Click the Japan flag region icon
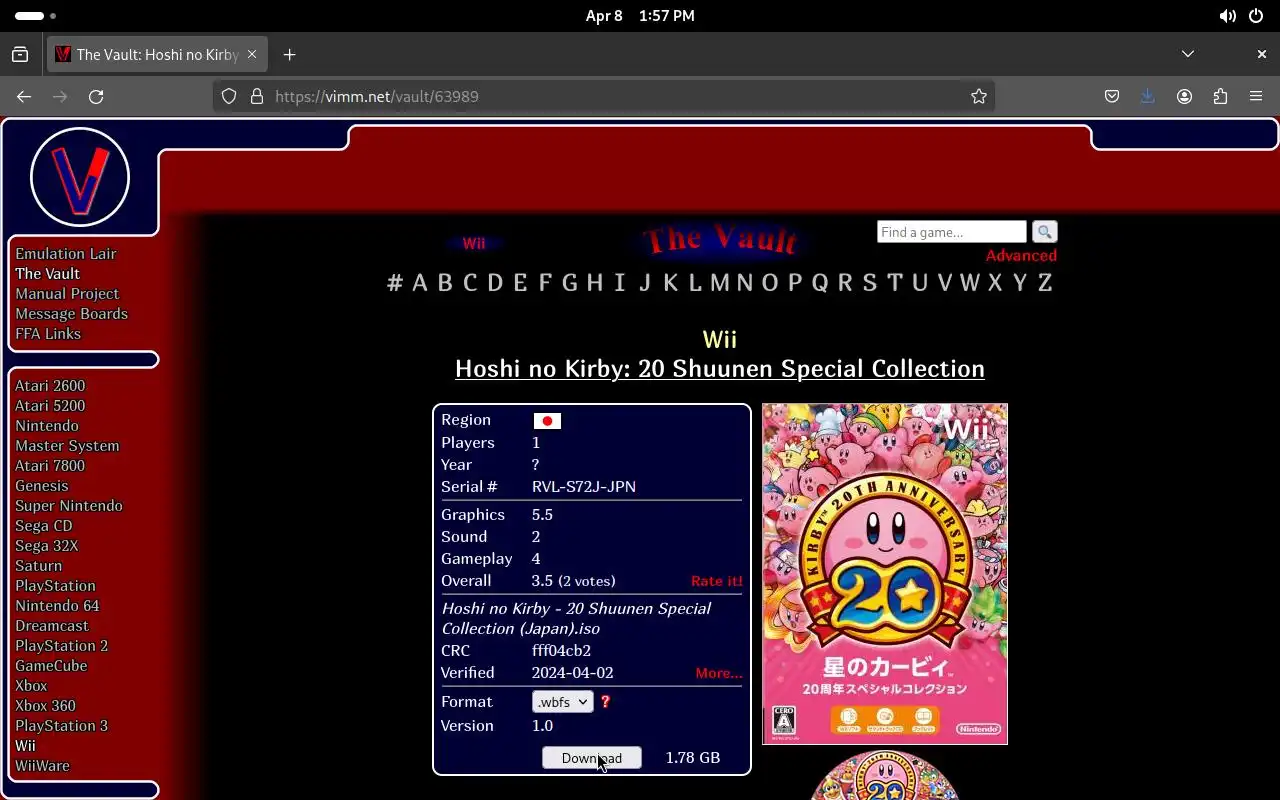Viewport: 1280px width, 800px height. (547, 421)
